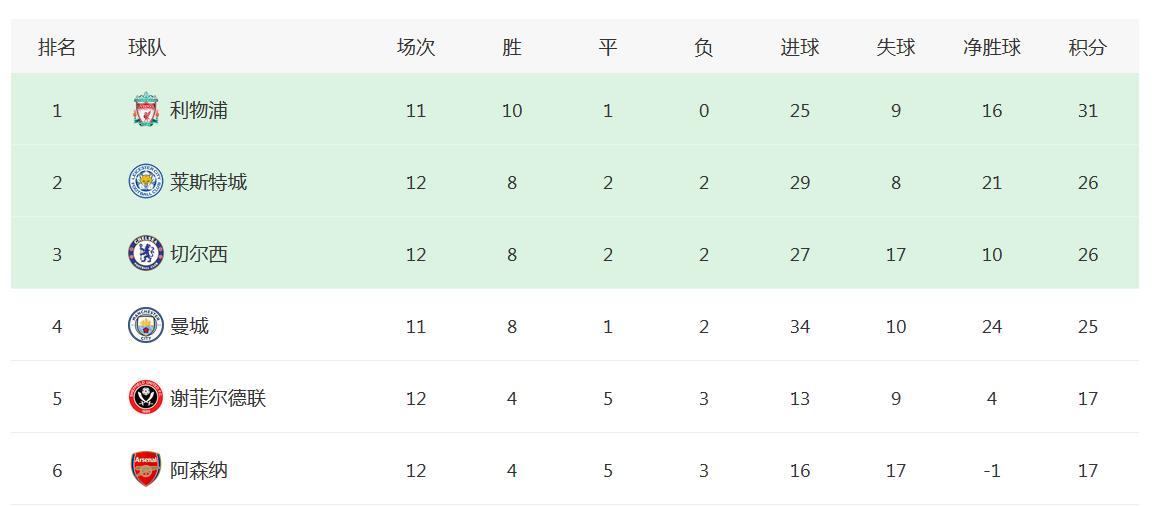
Task: Open the 利物浦 team link
Action: pyautogui.click(x=199, y=110)
